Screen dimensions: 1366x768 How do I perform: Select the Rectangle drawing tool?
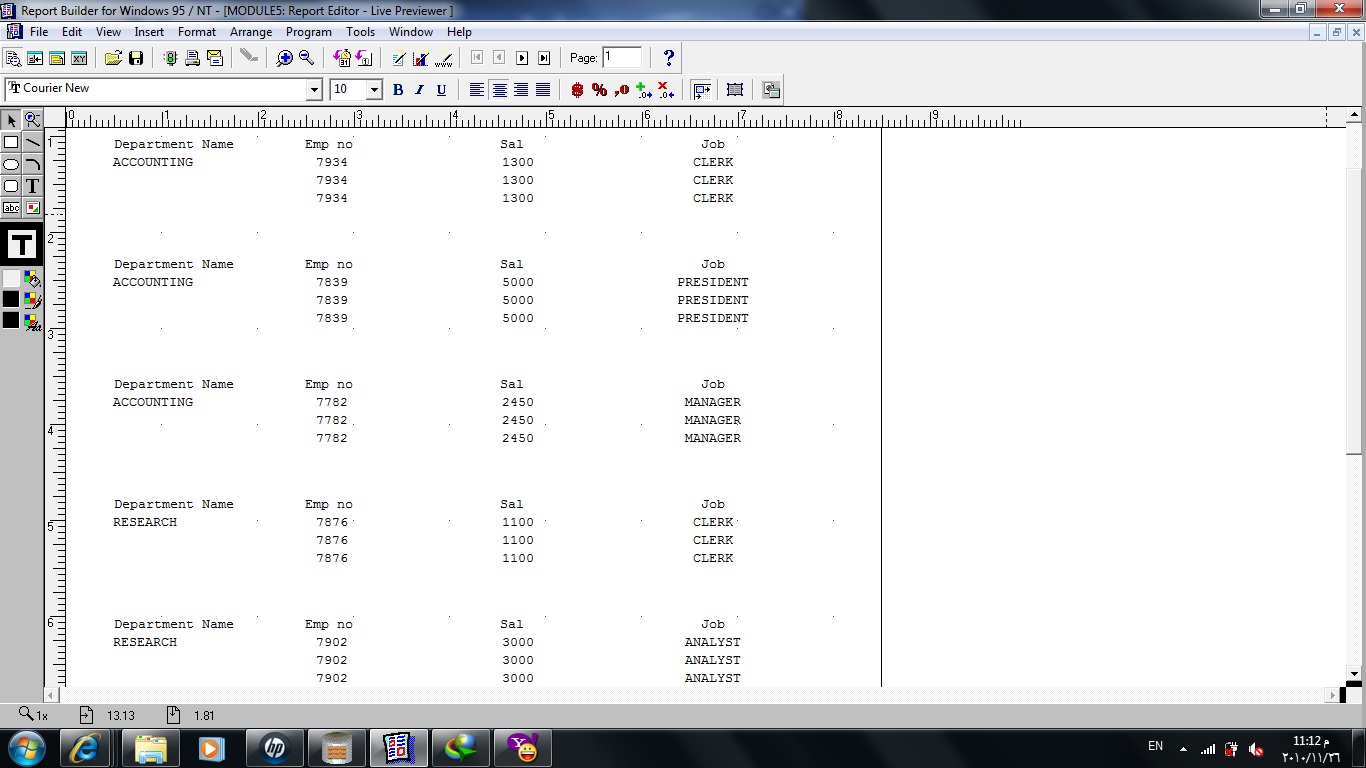11,142
